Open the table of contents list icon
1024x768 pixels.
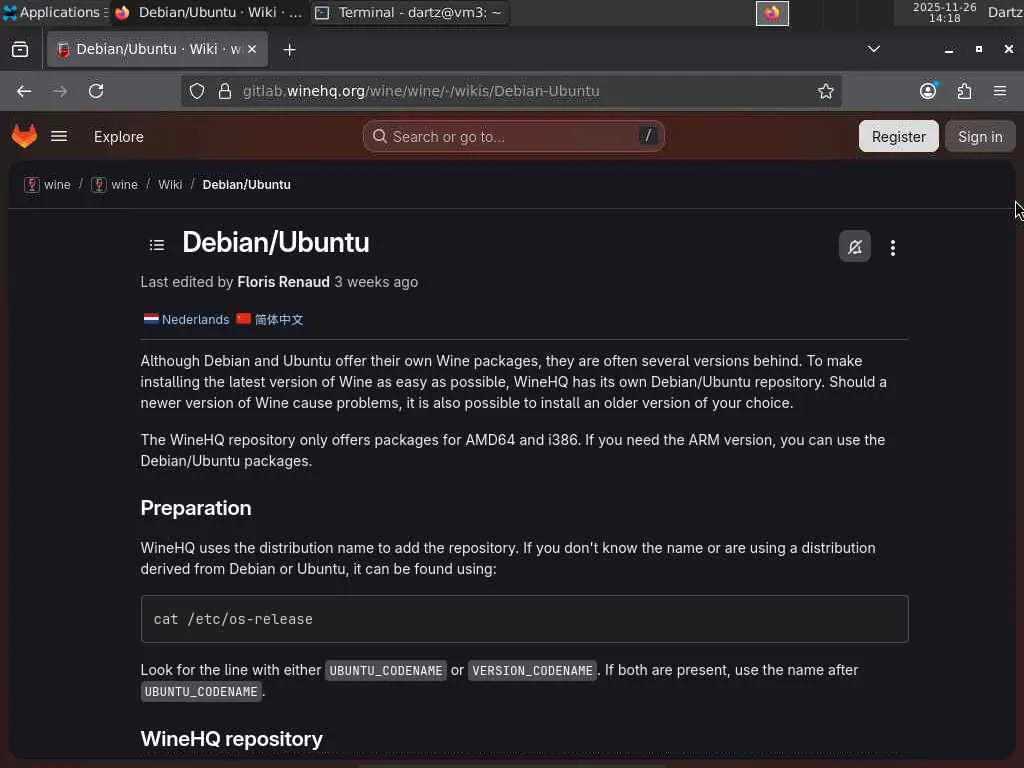pos(157,246)
